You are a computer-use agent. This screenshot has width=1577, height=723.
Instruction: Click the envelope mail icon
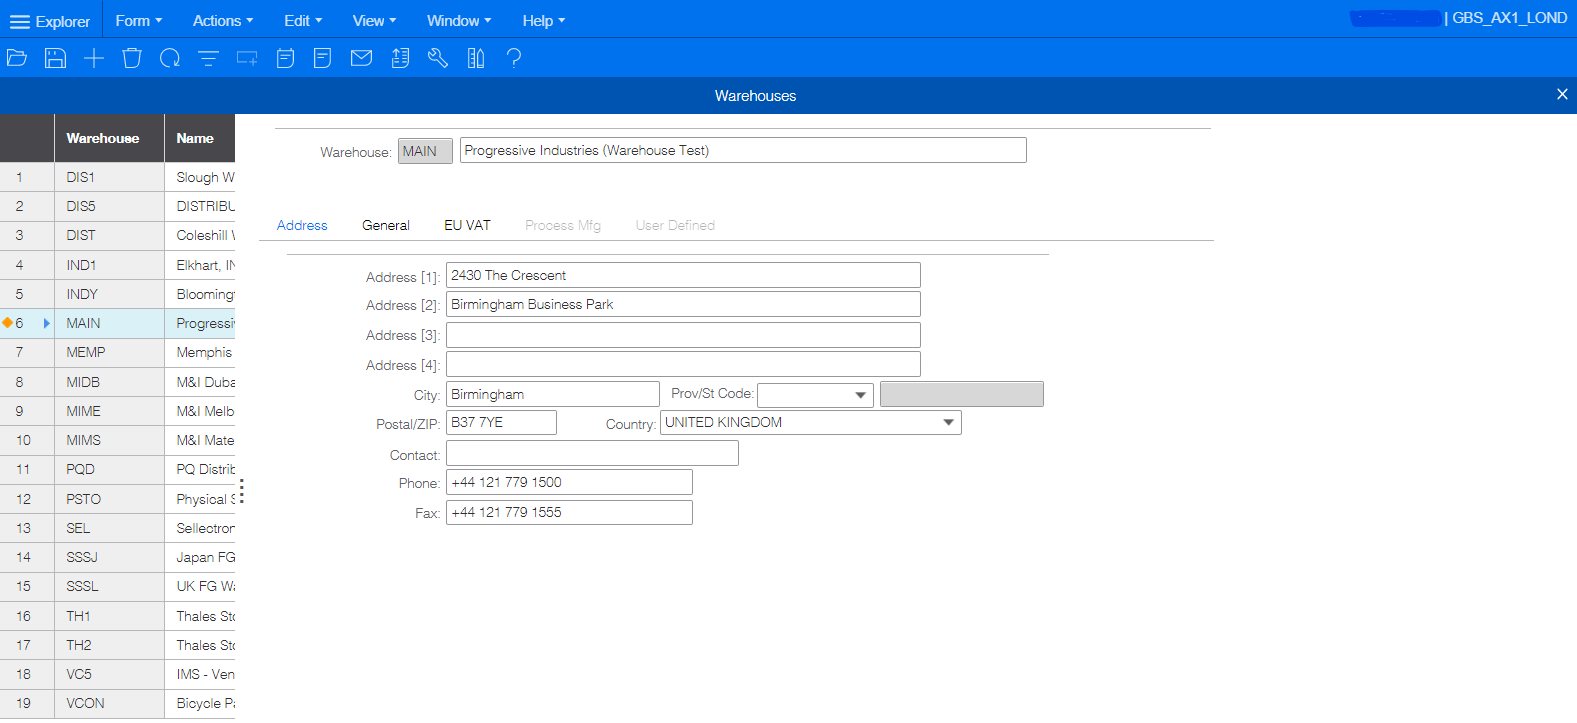(x=361, y=58)
